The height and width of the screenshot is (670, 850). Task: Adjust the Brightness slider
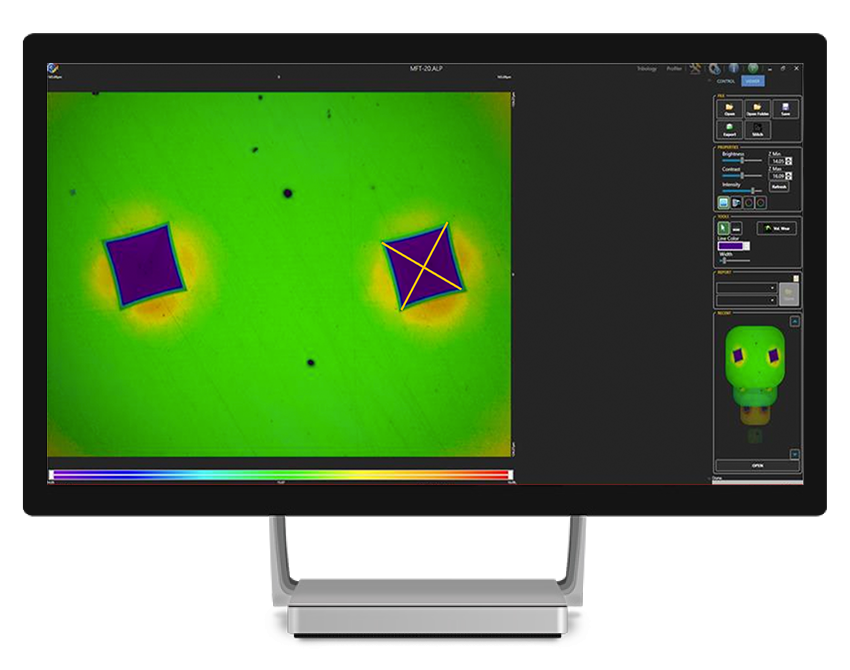point(741,160)
